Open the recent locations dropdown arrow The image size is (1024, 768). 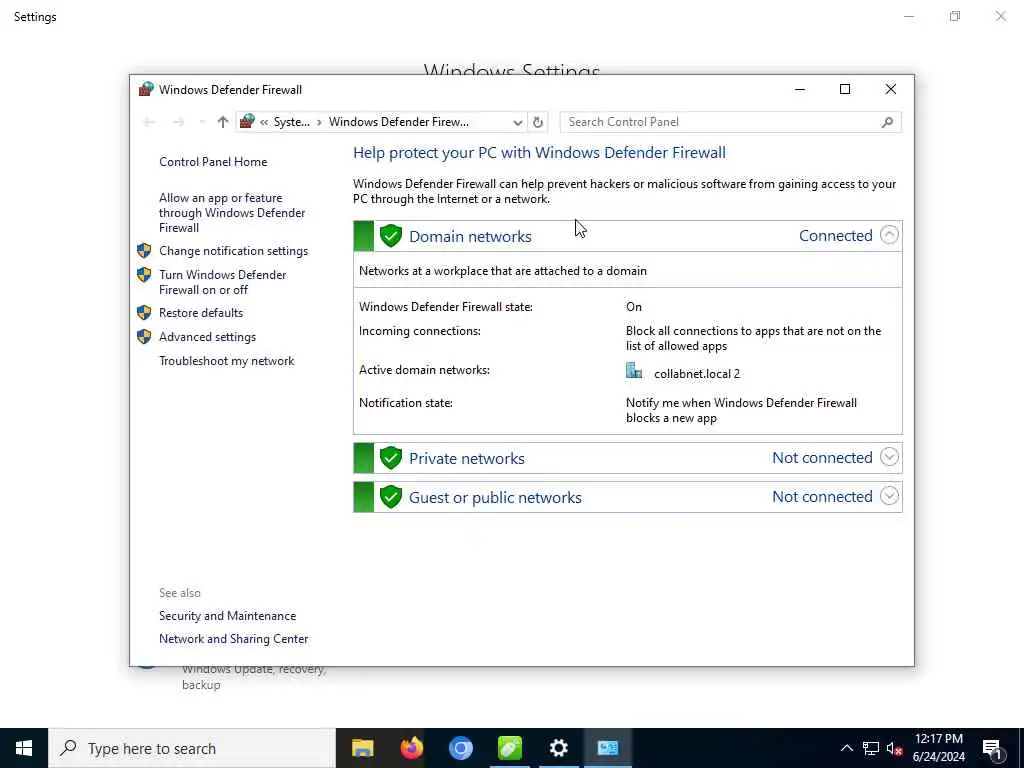coord(202,122)
